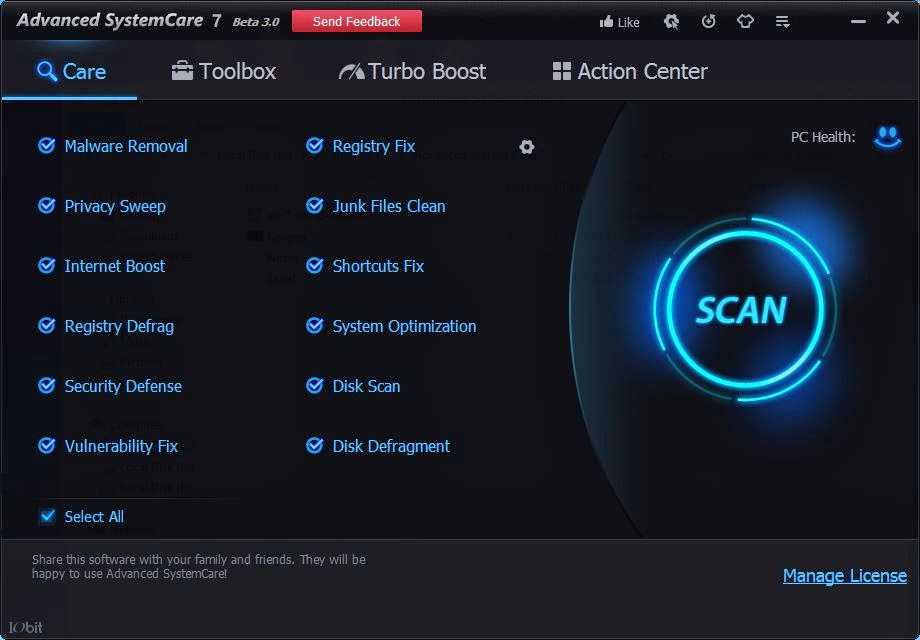
Task: Disable the Vulnerability Fix checkbox
Action: click(46, 445)
